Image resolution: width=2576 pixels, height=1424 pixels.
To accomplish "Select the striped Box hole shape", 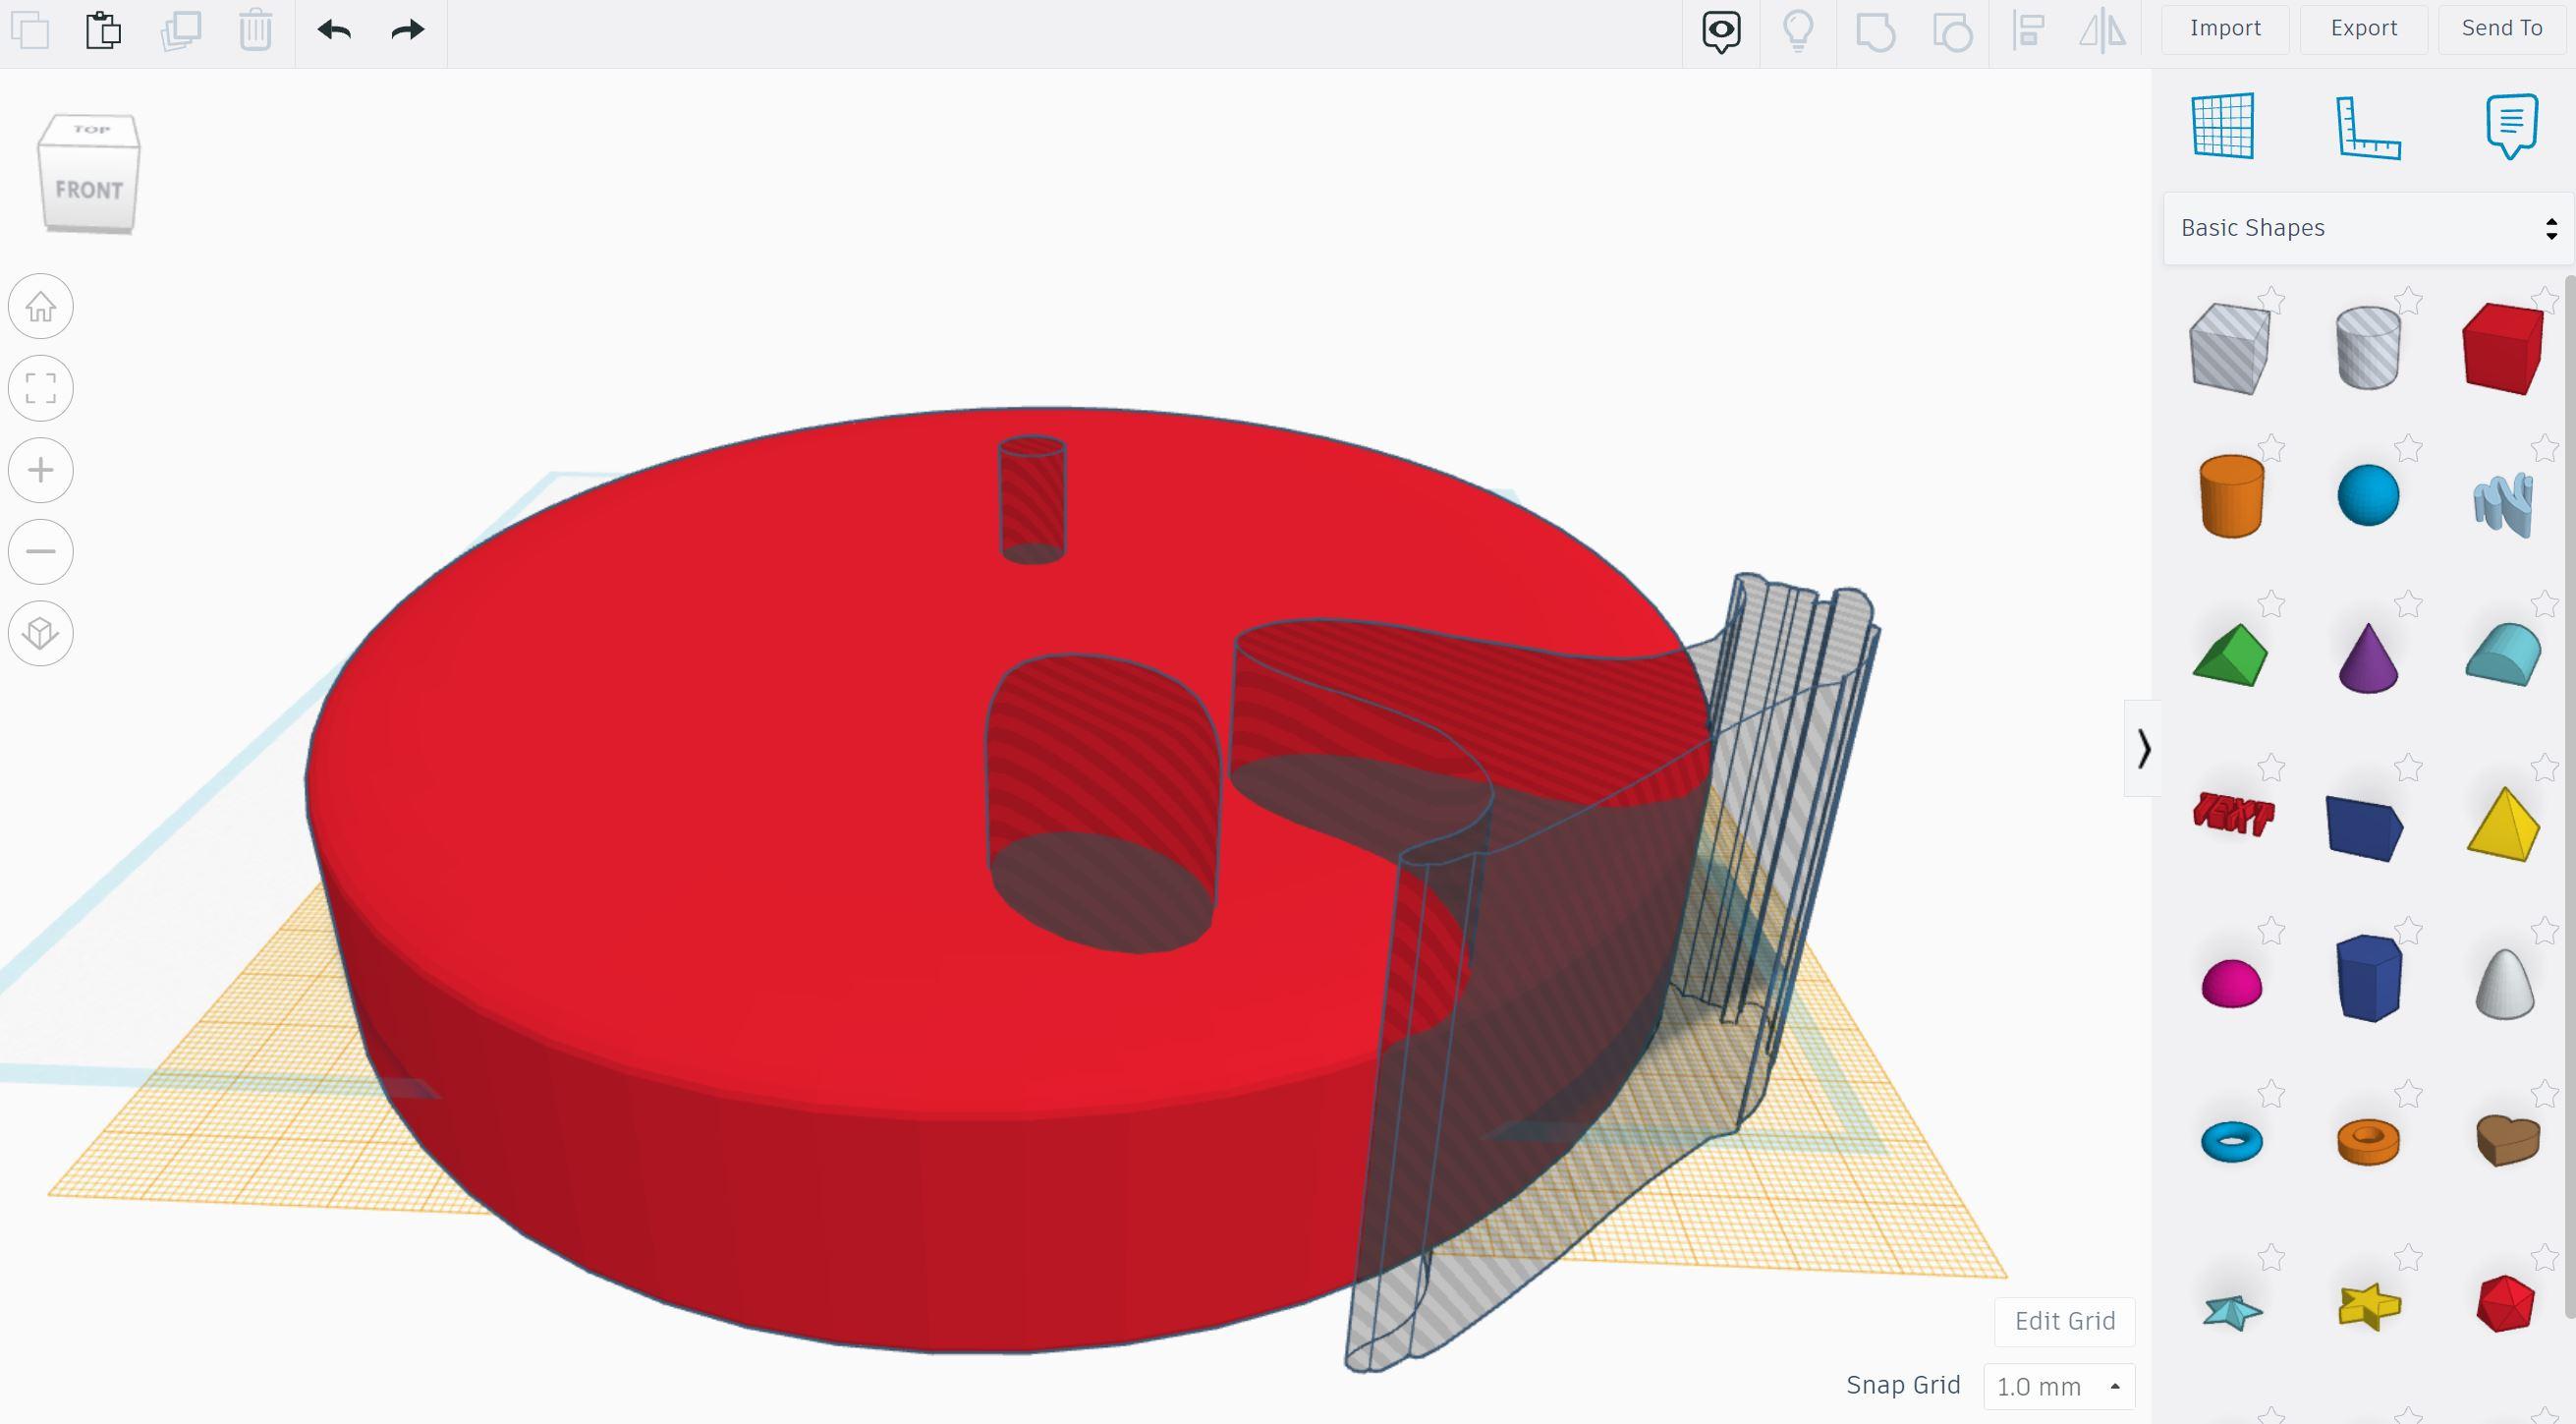I will pos(2230,349).
